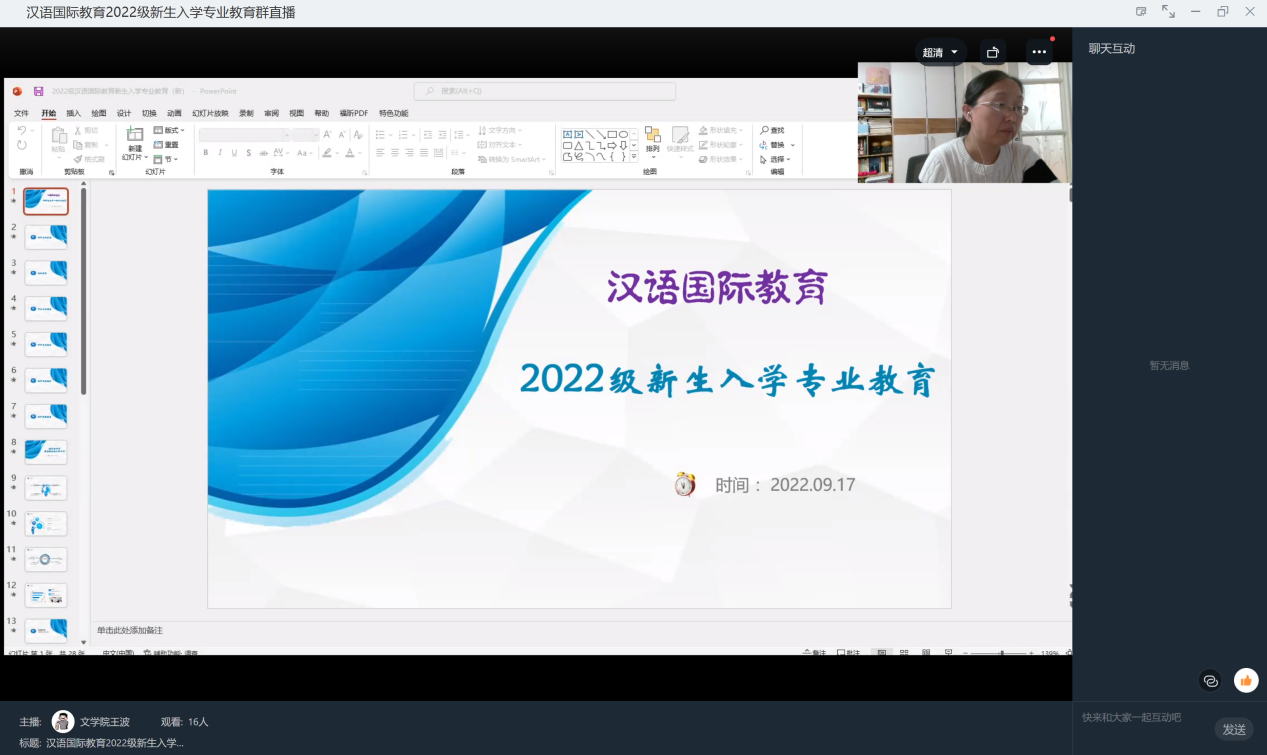Screen dimensions: 1267x755
Task: Switch to the 幻灯片放映 ribbon tab
Action: [210, 113]
